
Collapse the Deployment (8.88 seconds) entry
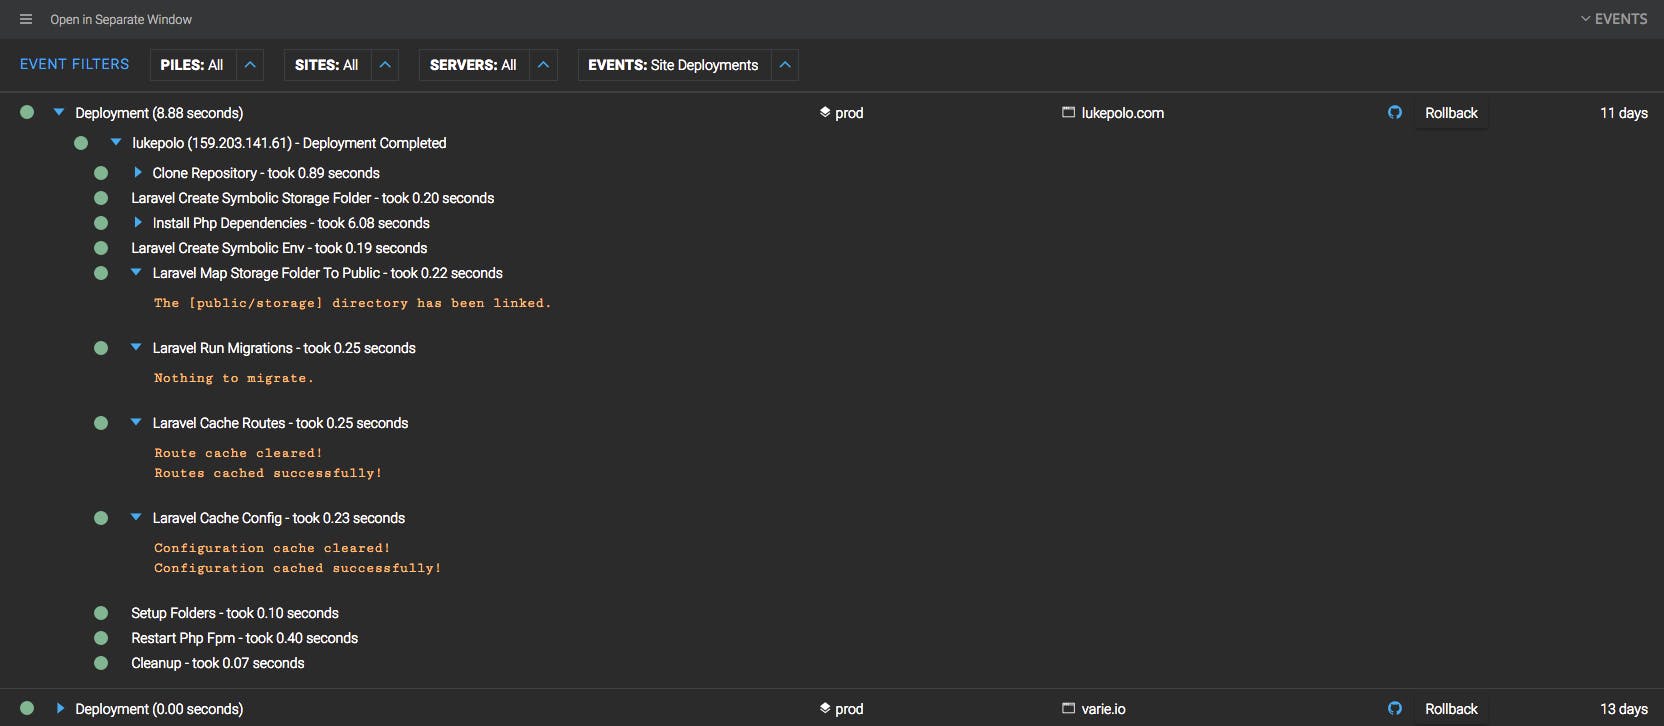point(59,113)
